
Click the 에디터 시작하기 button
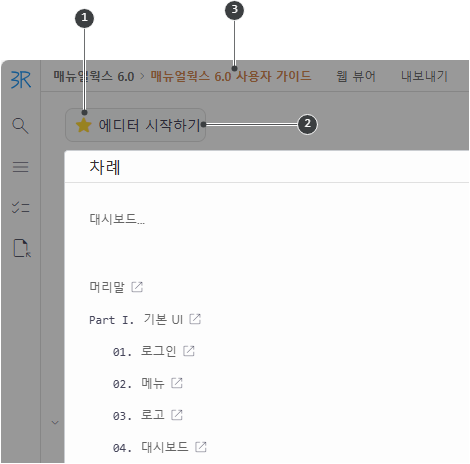[135, 125]
